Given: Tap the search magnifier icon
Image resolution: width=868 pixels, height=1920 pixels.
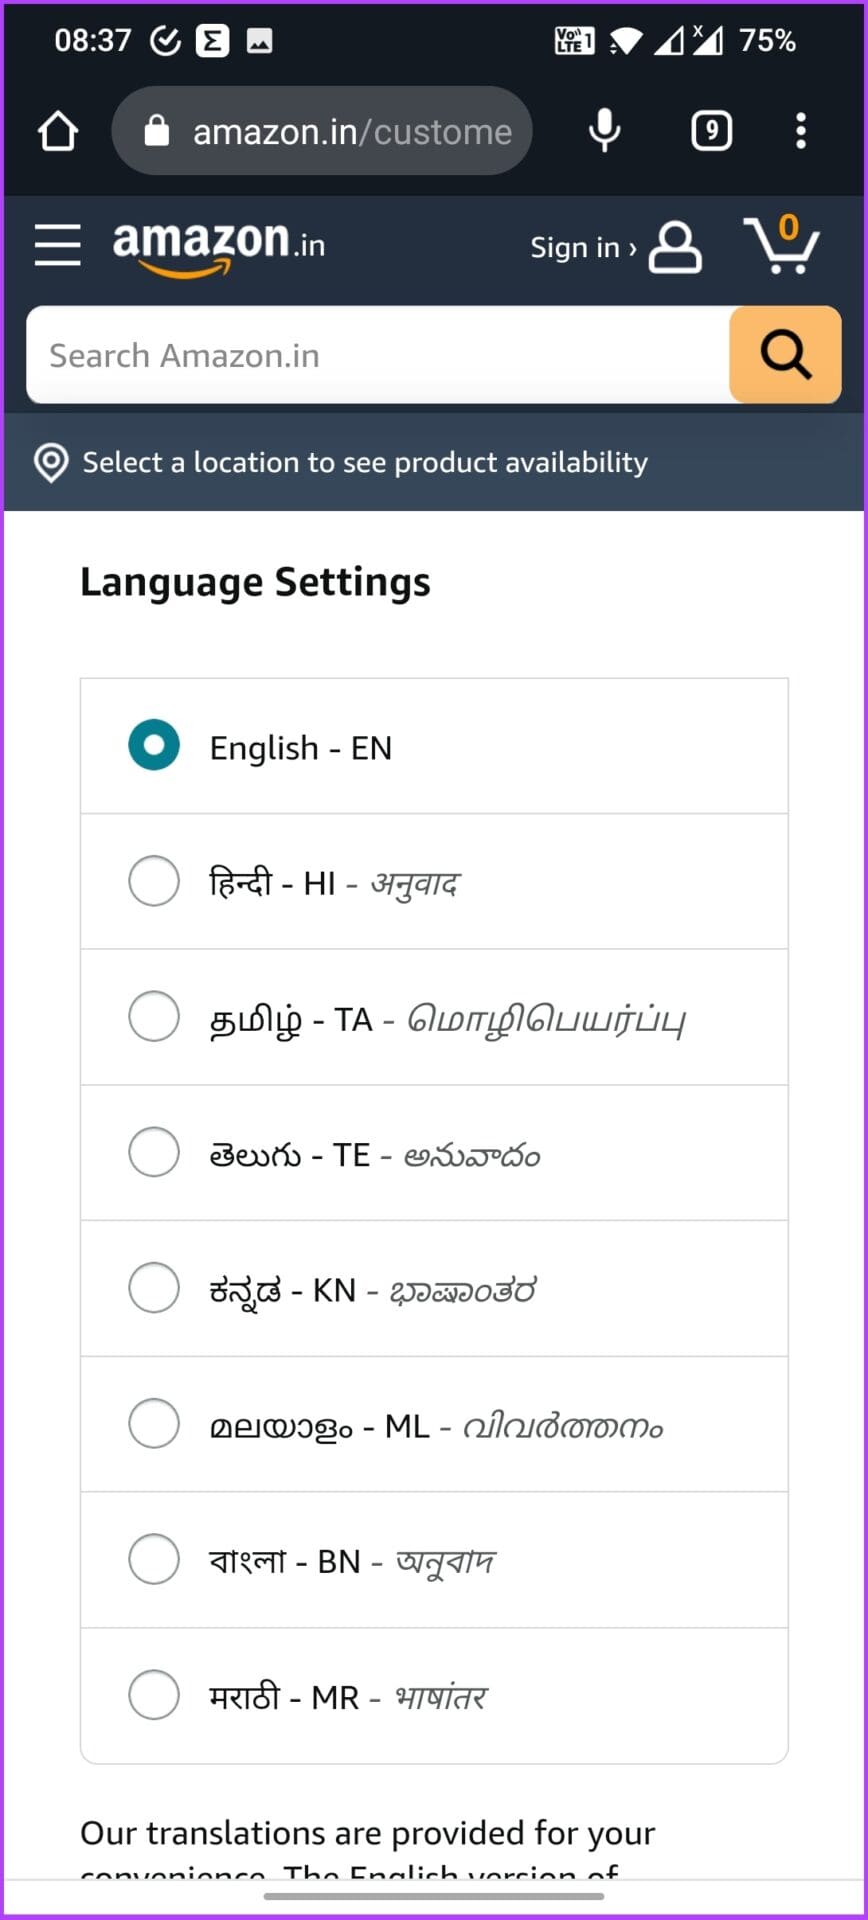Looking at the screenshot, I should (x=785, y=355).
